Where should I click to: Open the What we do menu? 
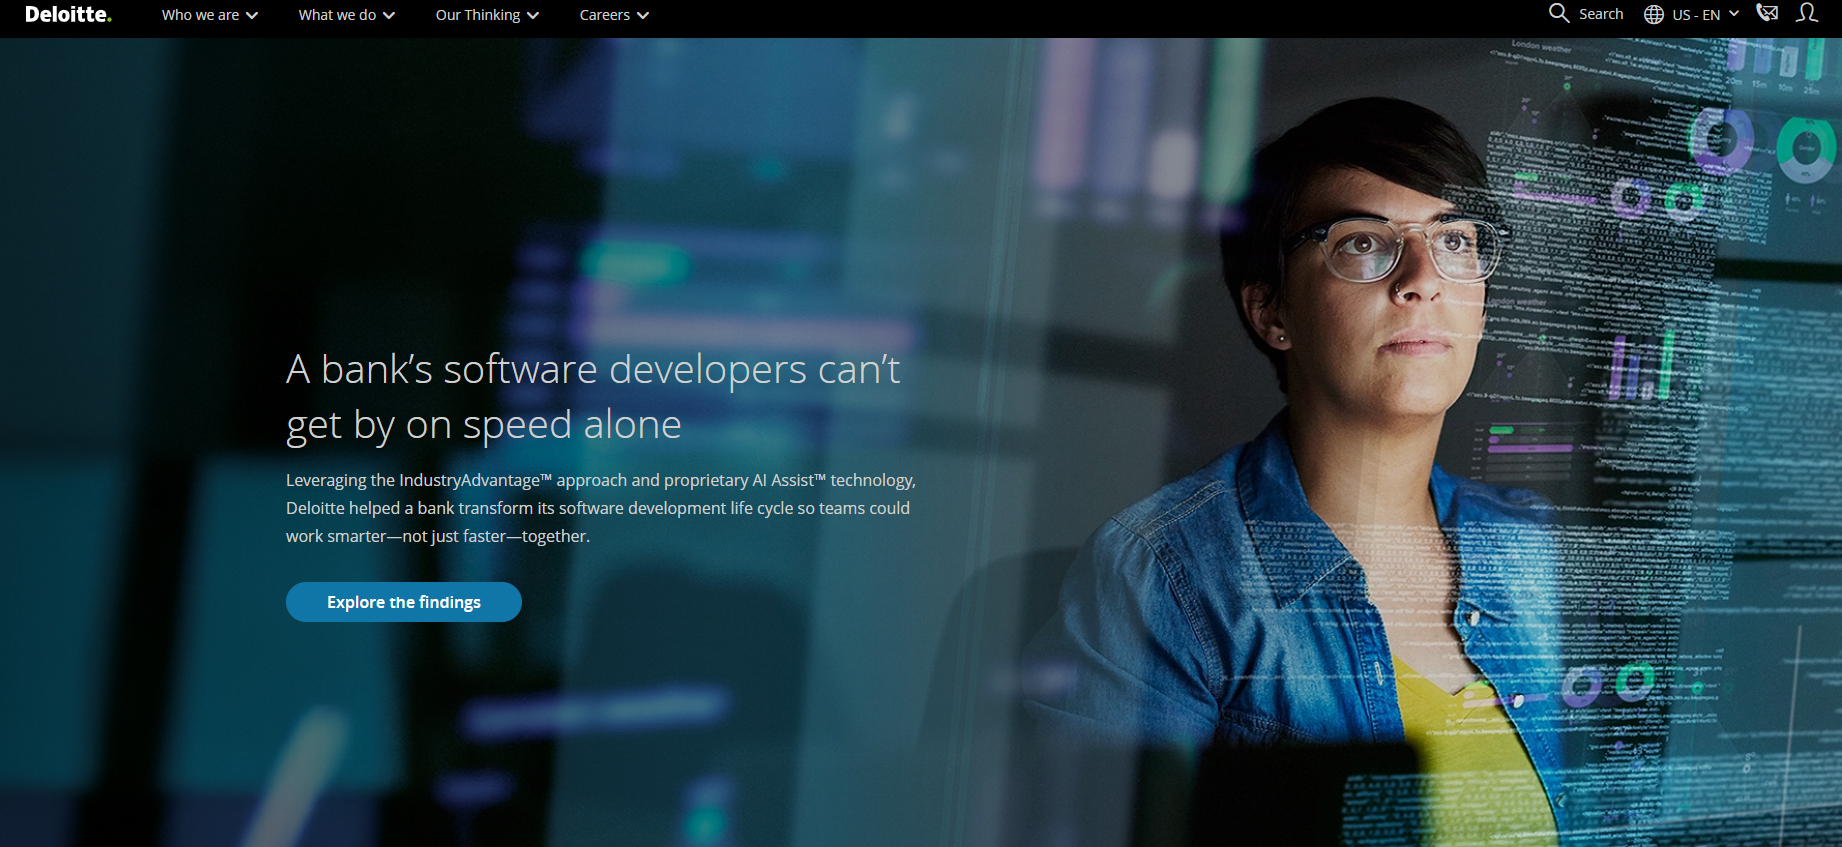(x=337, y=15)
